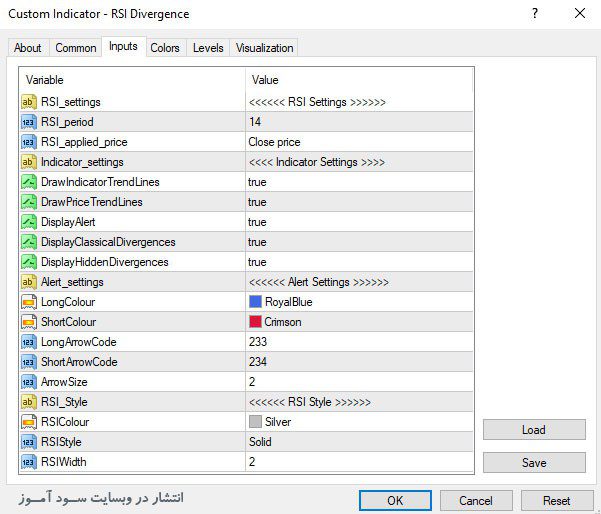Image resolution: width=601 pixels, height=514 pixels.
Task: Click the icon beside LongArrowCode
Action: [x=29, y=342]
